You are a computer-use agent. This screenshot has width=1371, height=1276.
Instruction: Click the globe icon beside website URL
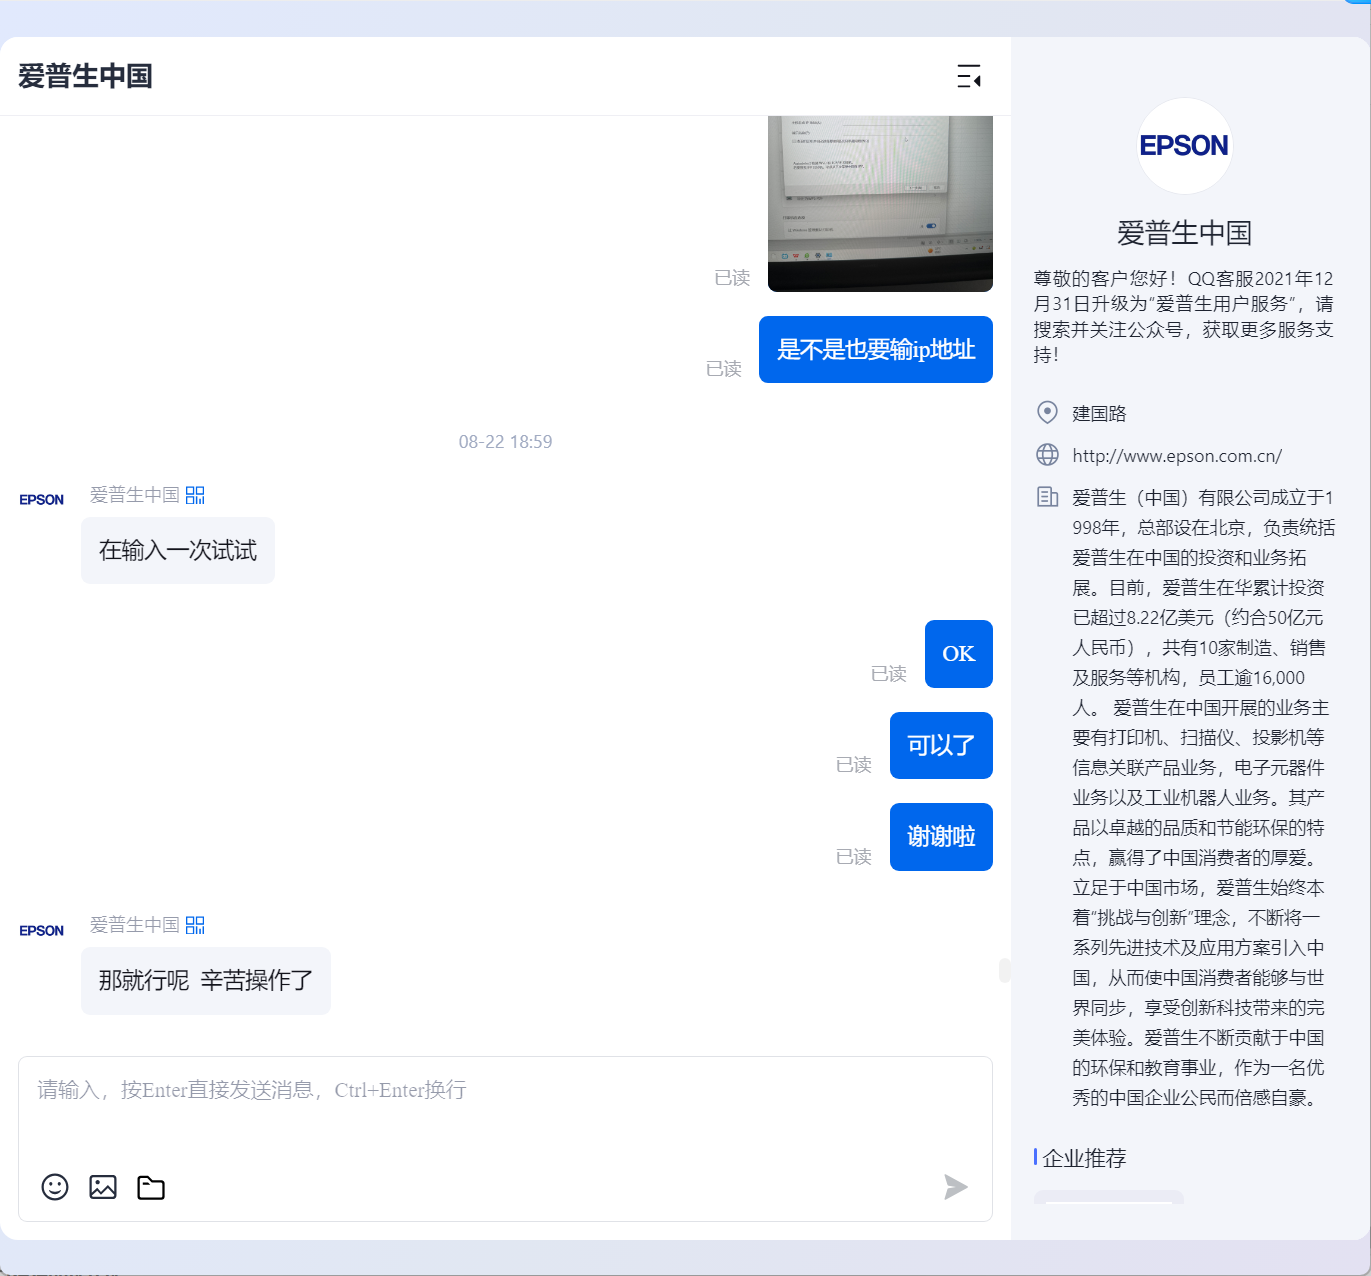[x=1047, y=455]
